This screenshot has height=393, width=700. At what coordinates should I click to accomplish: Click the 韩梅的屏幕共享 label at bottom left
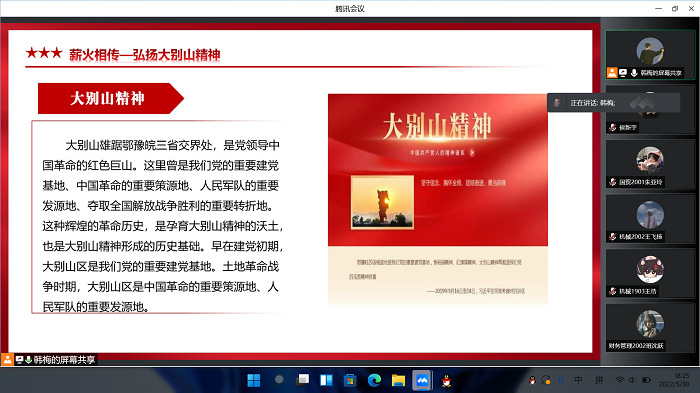point(64,360)
